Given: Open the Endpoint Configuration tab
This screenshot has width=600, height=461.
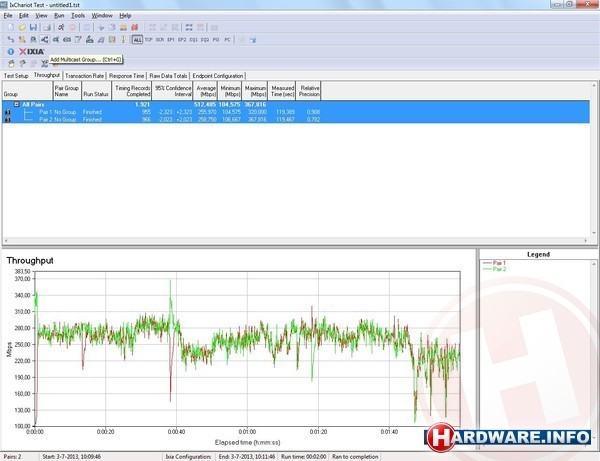Looking at the screenshot, I should (218, 75).
